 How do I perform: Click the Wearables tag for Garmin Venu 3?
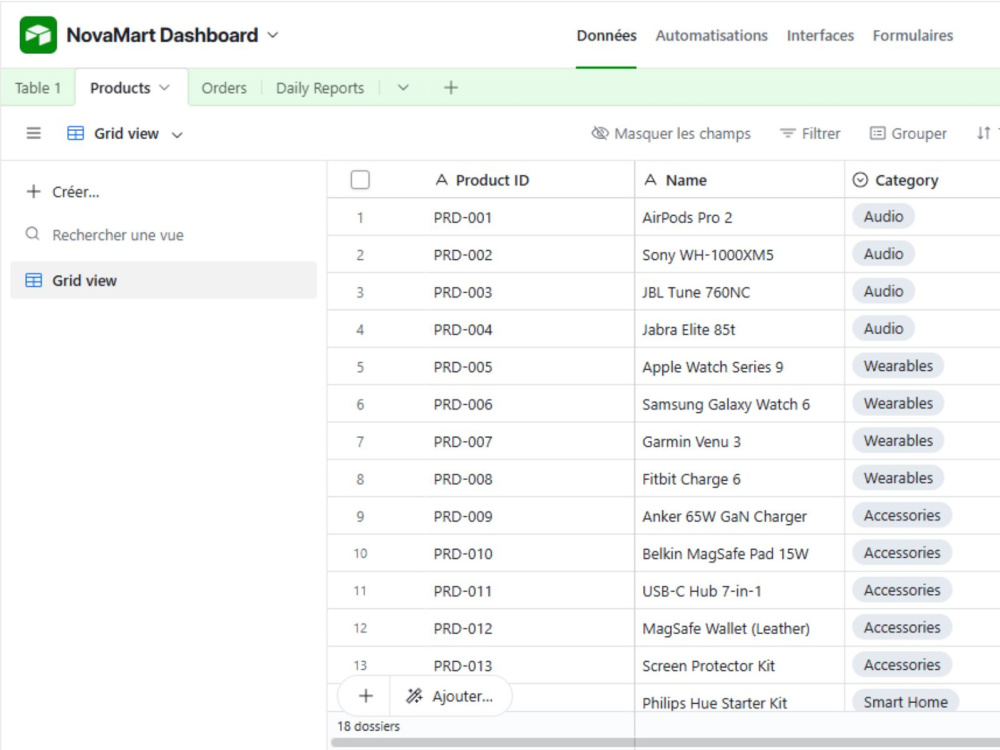898,441
